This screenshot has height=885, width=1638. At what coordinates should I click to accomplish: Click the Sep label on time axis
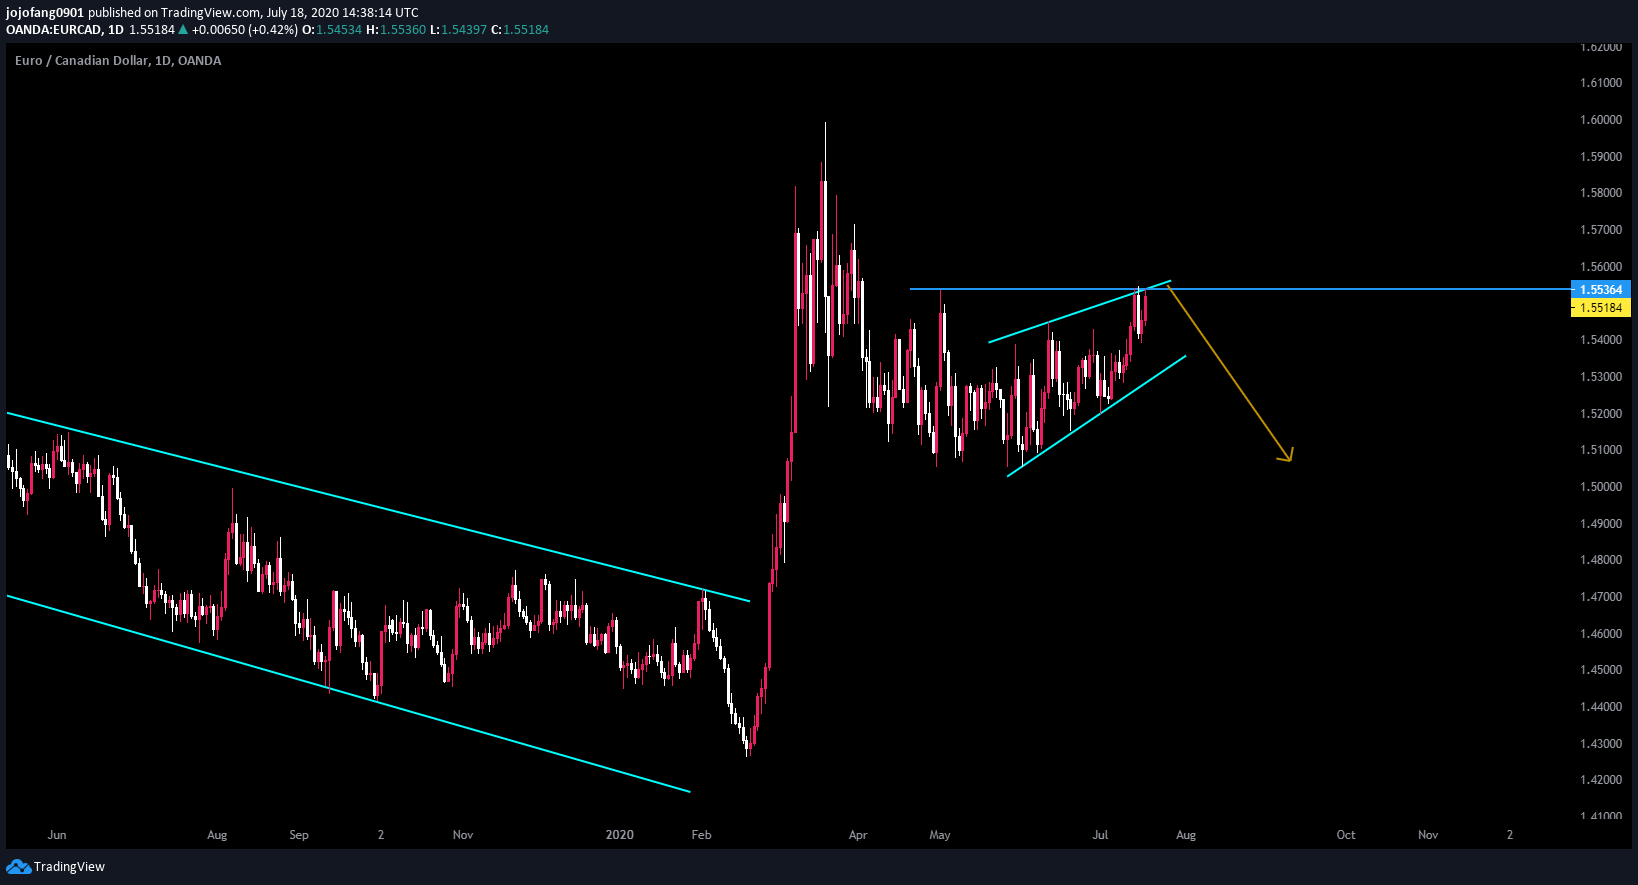tap(299, 834)
